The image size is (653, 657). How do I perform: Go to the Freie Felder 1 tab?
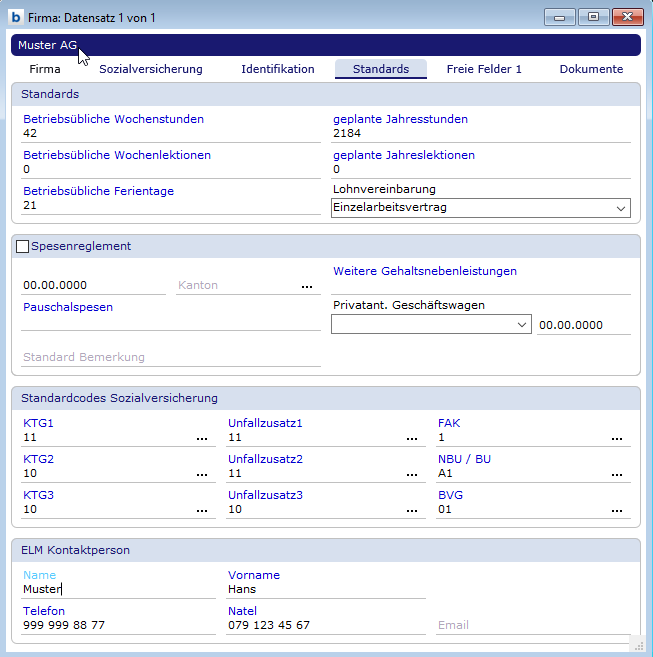click(x=484, y=69)
